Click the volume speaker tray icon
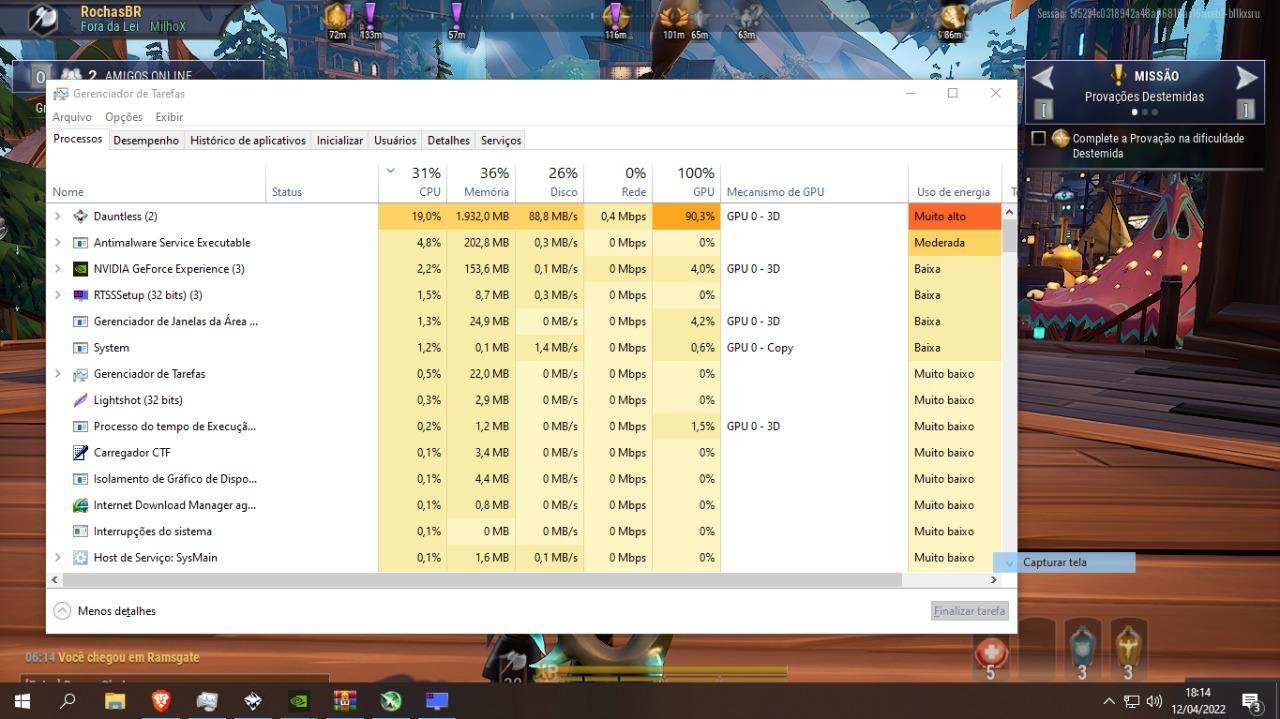Image resolution: width=1280 pixels, height=719 pixels. (1155, 701)
